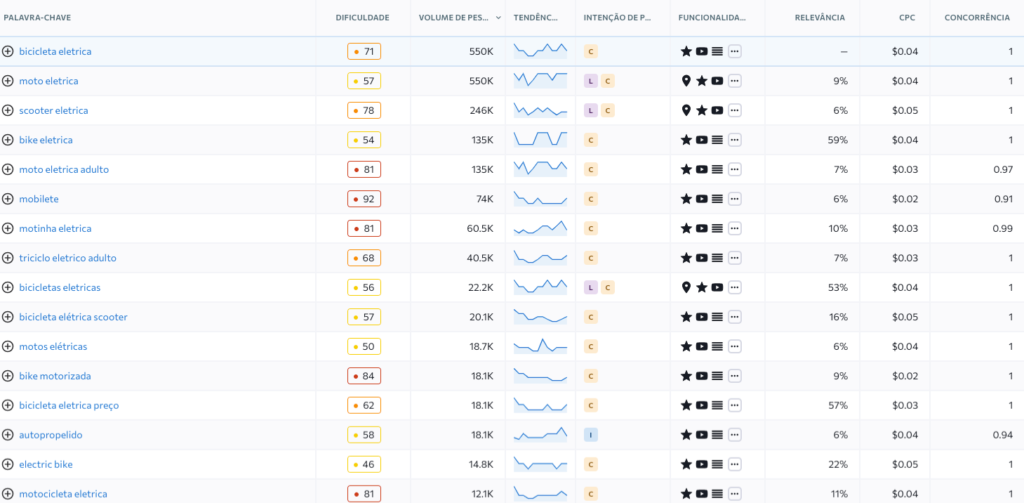
Task: Click the Concorrência column header
Action: [977, 18]
